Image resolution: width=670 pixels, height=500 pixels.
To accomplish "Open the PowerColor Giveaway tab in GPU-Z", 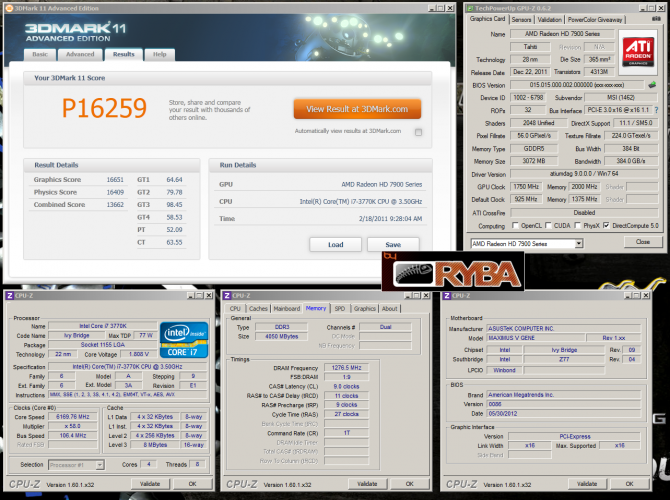I will 595,20.
